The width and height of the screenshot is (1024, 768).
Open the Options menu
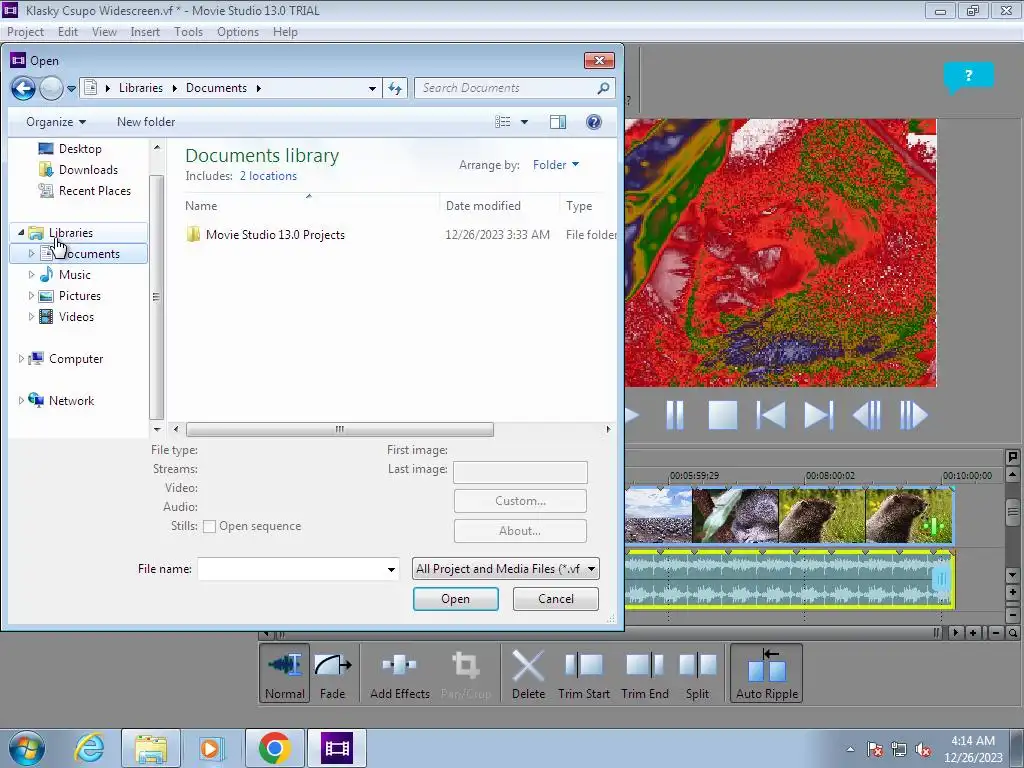point(238,32)
